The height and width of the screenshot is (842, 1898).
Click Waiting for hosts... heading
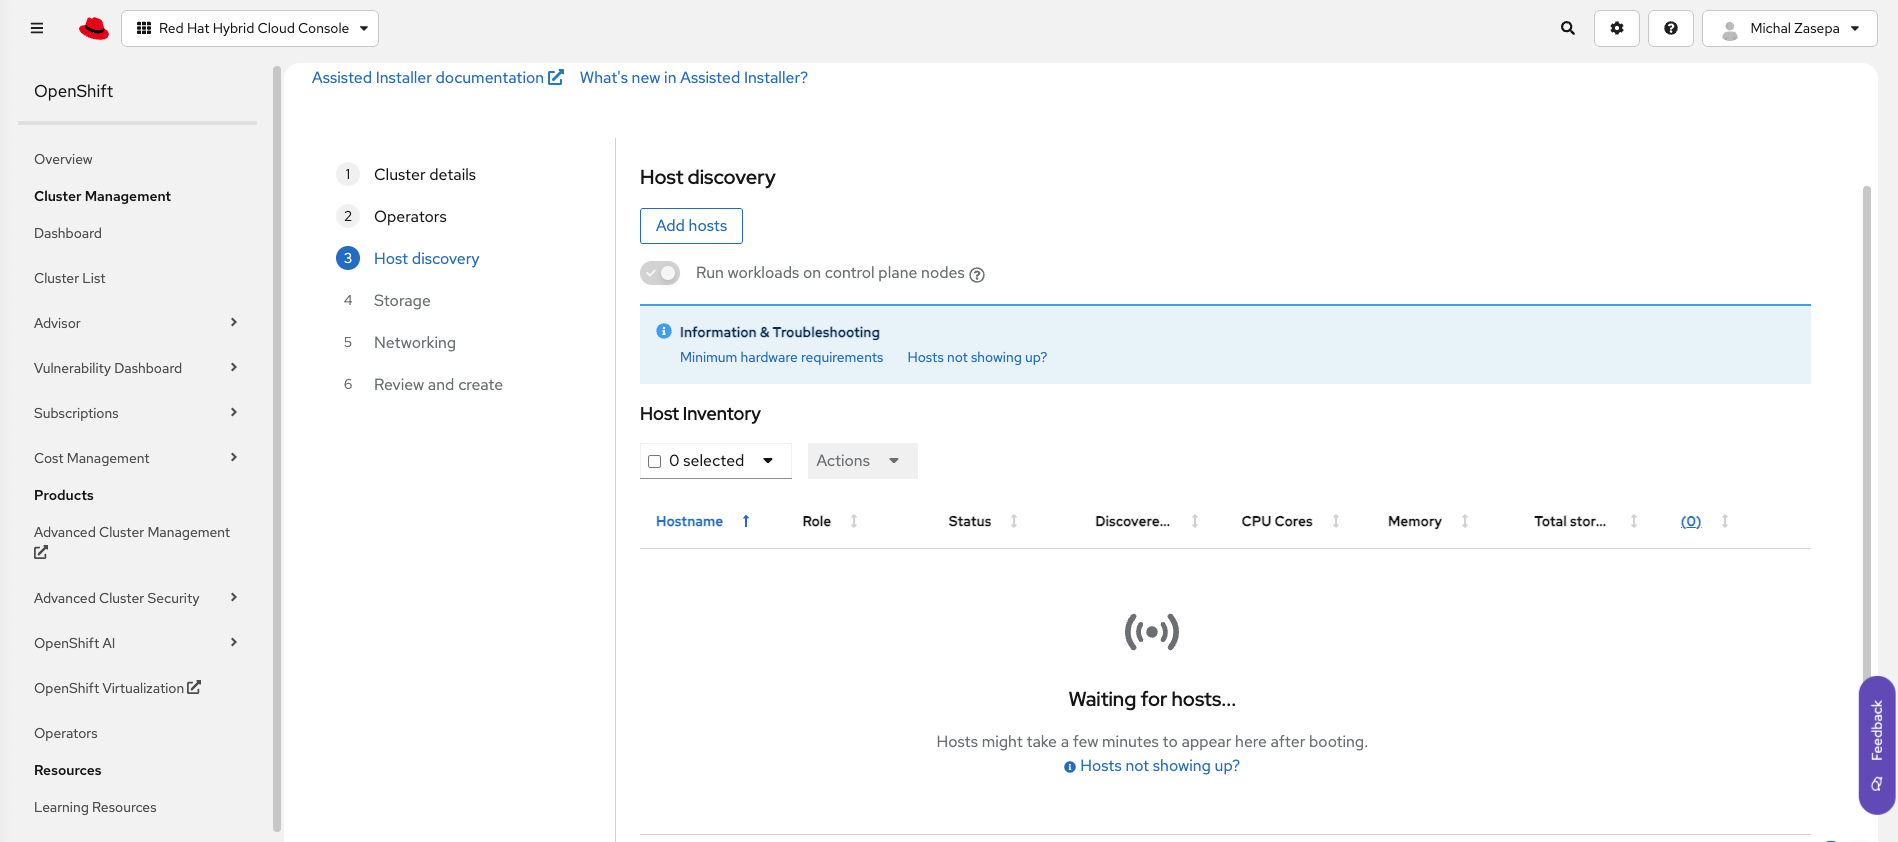[x=1152, y=699]
